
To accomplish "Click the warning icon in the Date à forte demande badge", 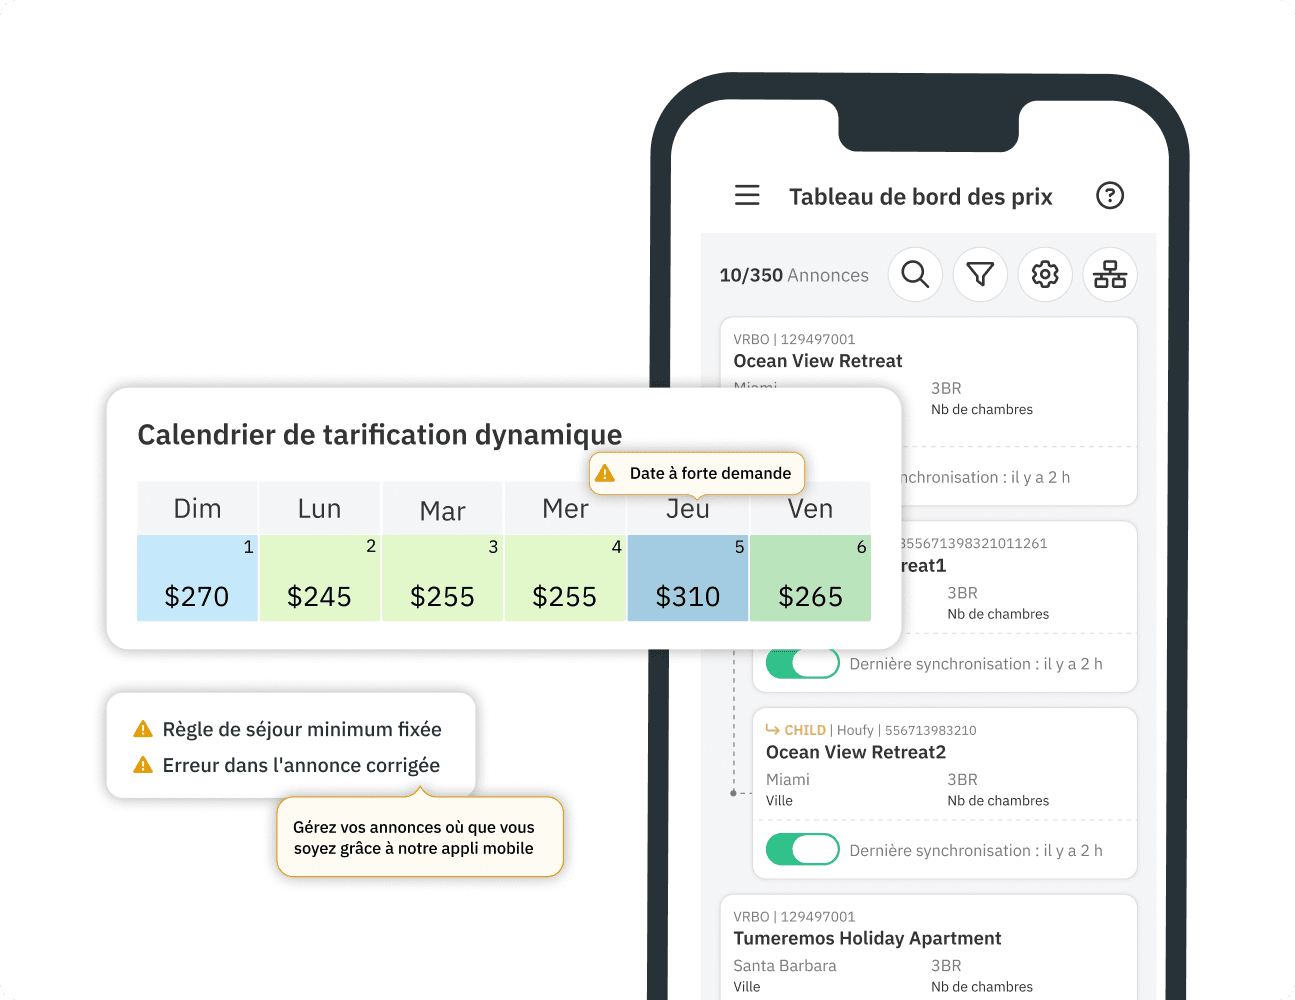I will [x=606, y=473].
